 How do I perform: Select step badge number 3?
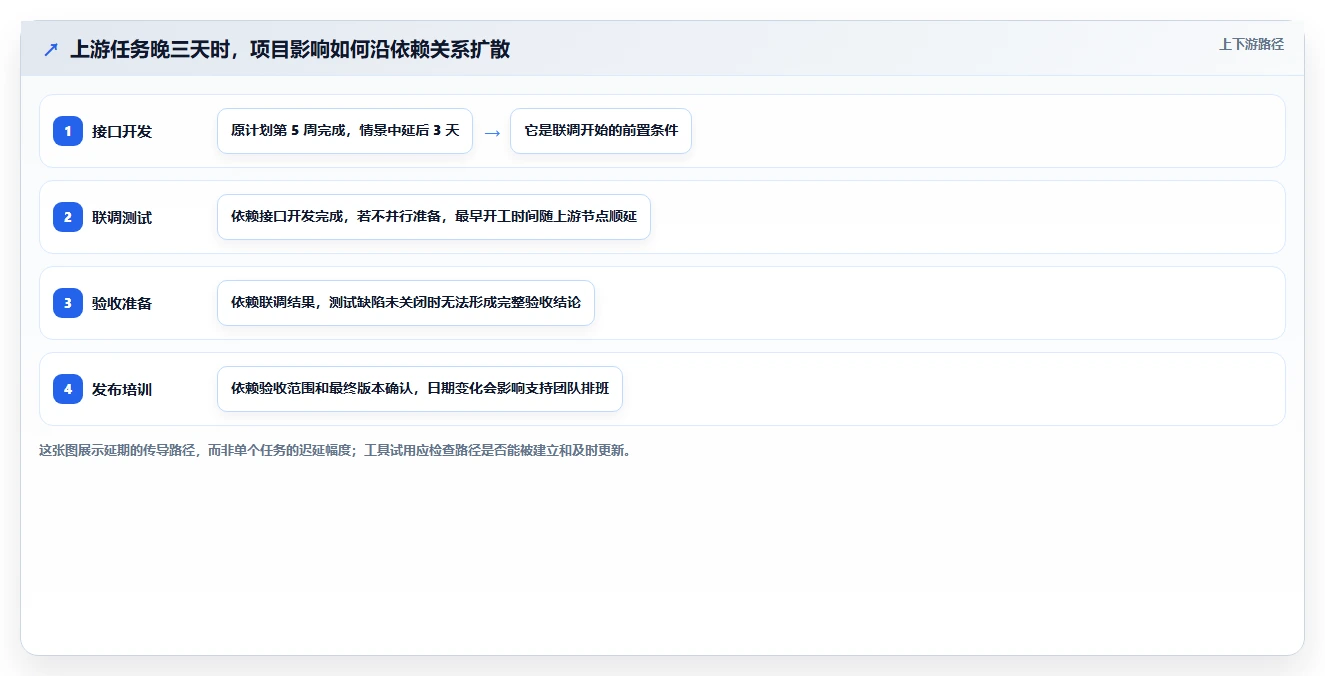click(x=68, y=303)
